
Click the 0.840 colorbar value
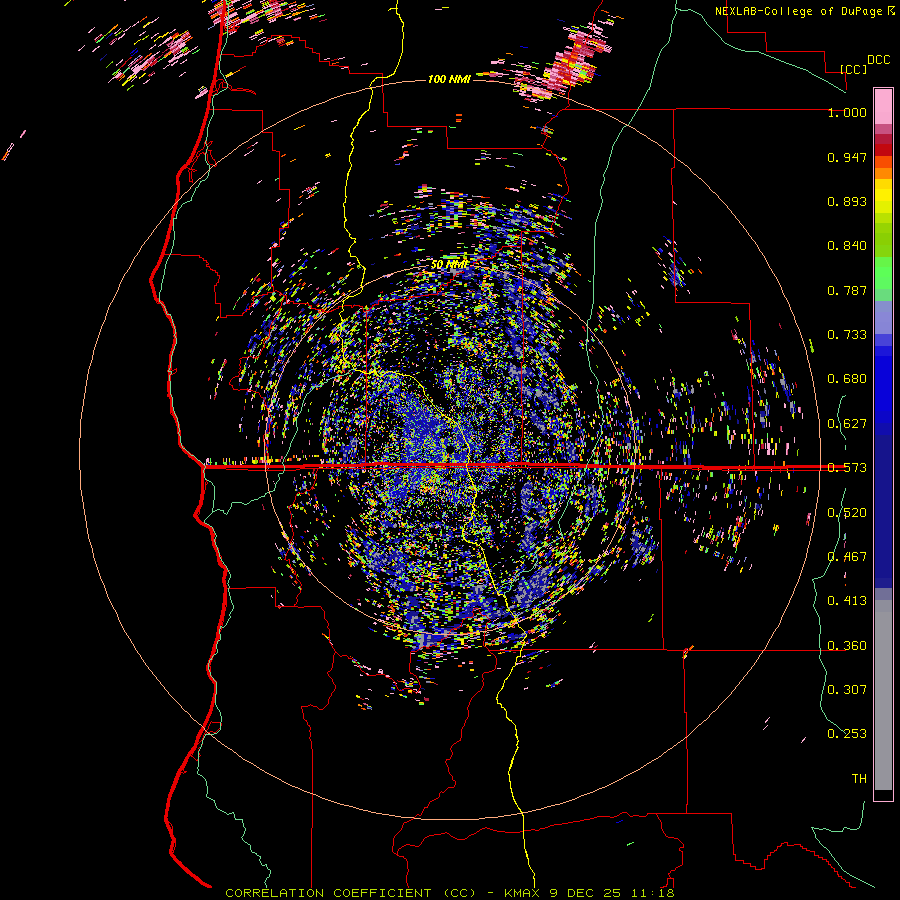[x=847, y=246]
